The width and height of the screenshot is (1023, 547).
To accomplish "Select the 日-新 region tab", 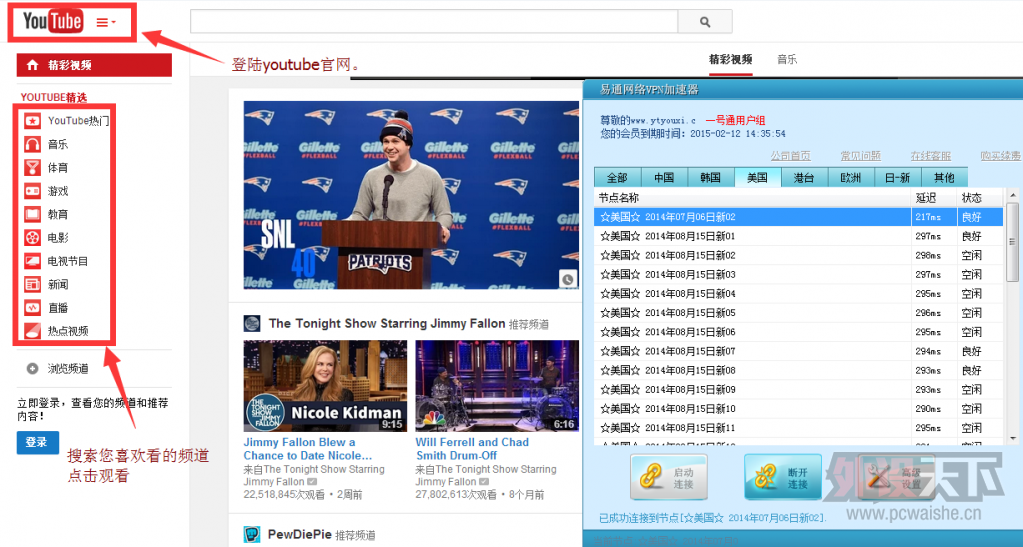I will point(898,178).
